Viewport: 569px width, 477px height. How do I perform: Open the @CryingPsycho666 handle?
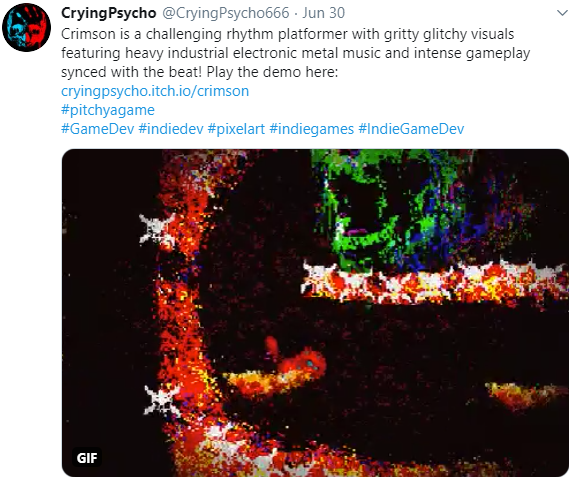[x=225, y=13]
